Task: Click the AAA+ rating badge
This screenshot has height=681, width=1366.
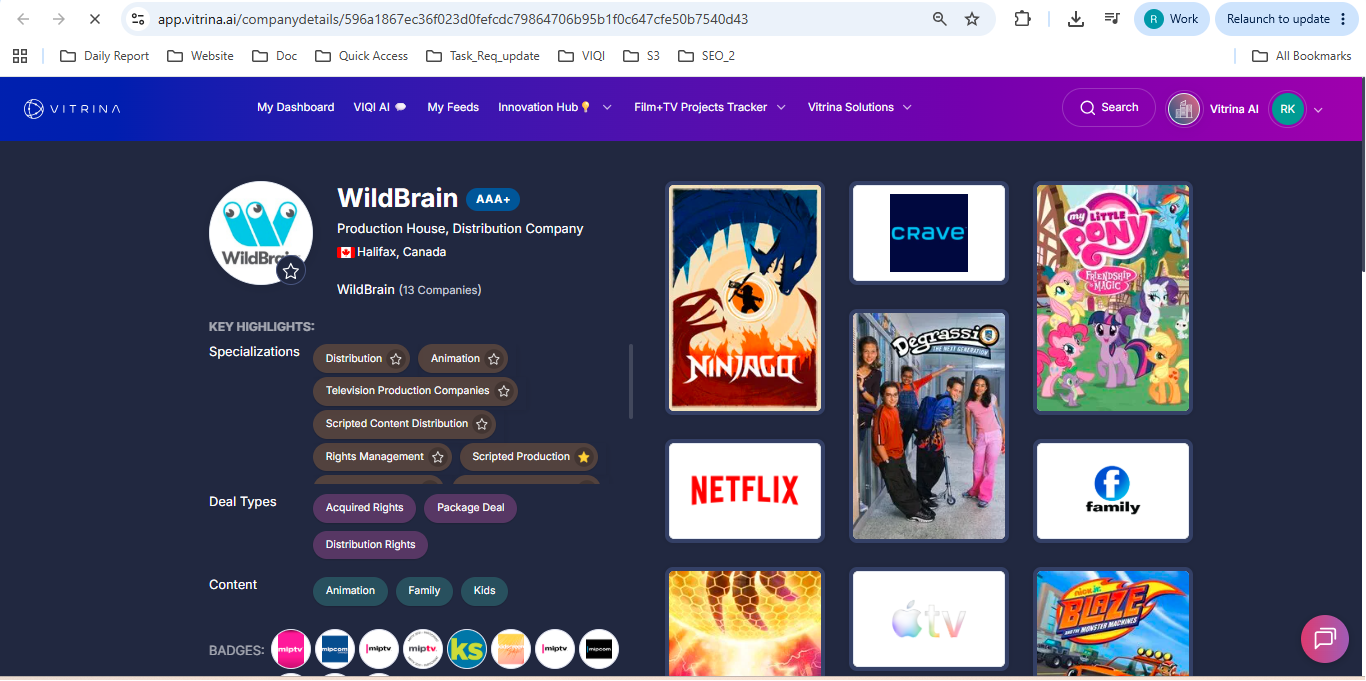Action: pyautogui.click(x=493, y=199)
